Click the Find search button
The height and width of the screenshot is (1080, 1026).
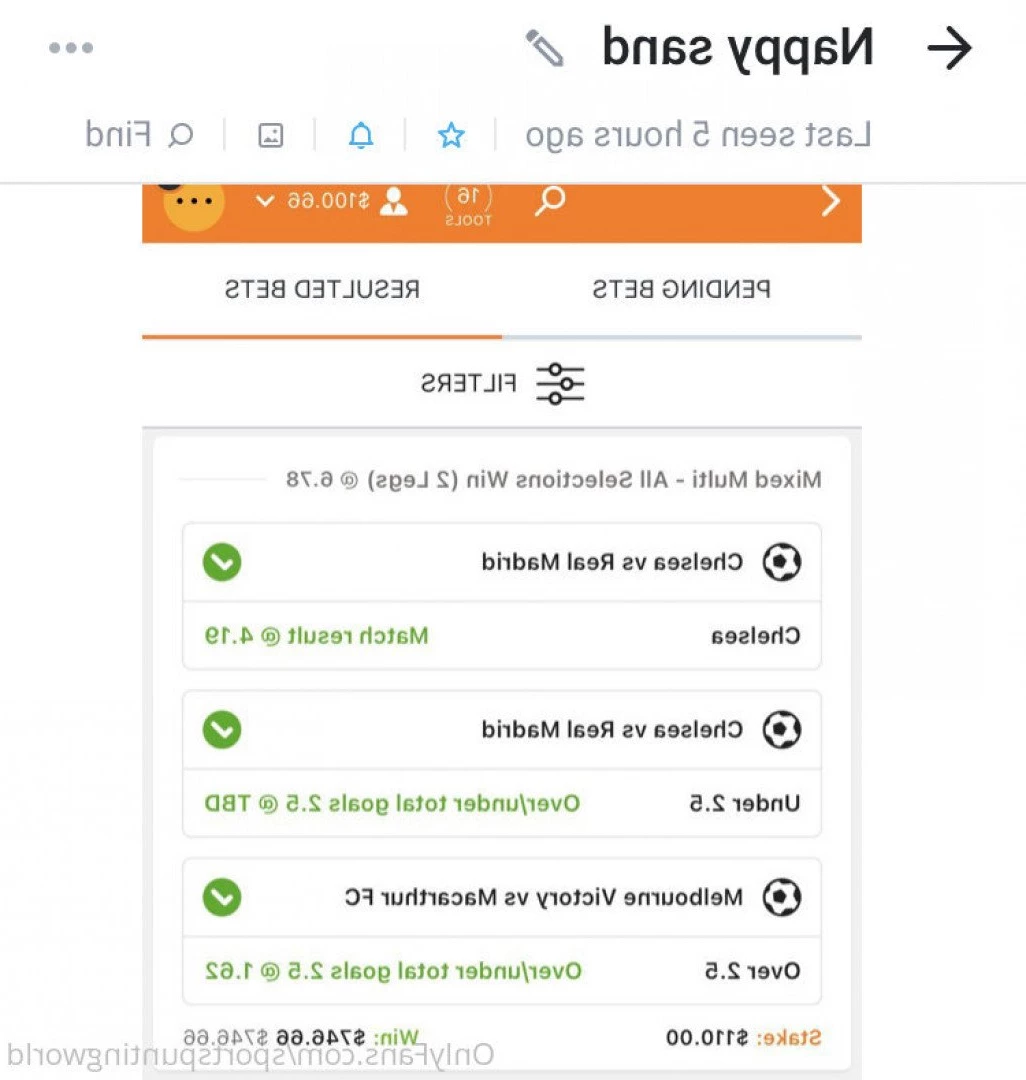[x=138, y=134]
